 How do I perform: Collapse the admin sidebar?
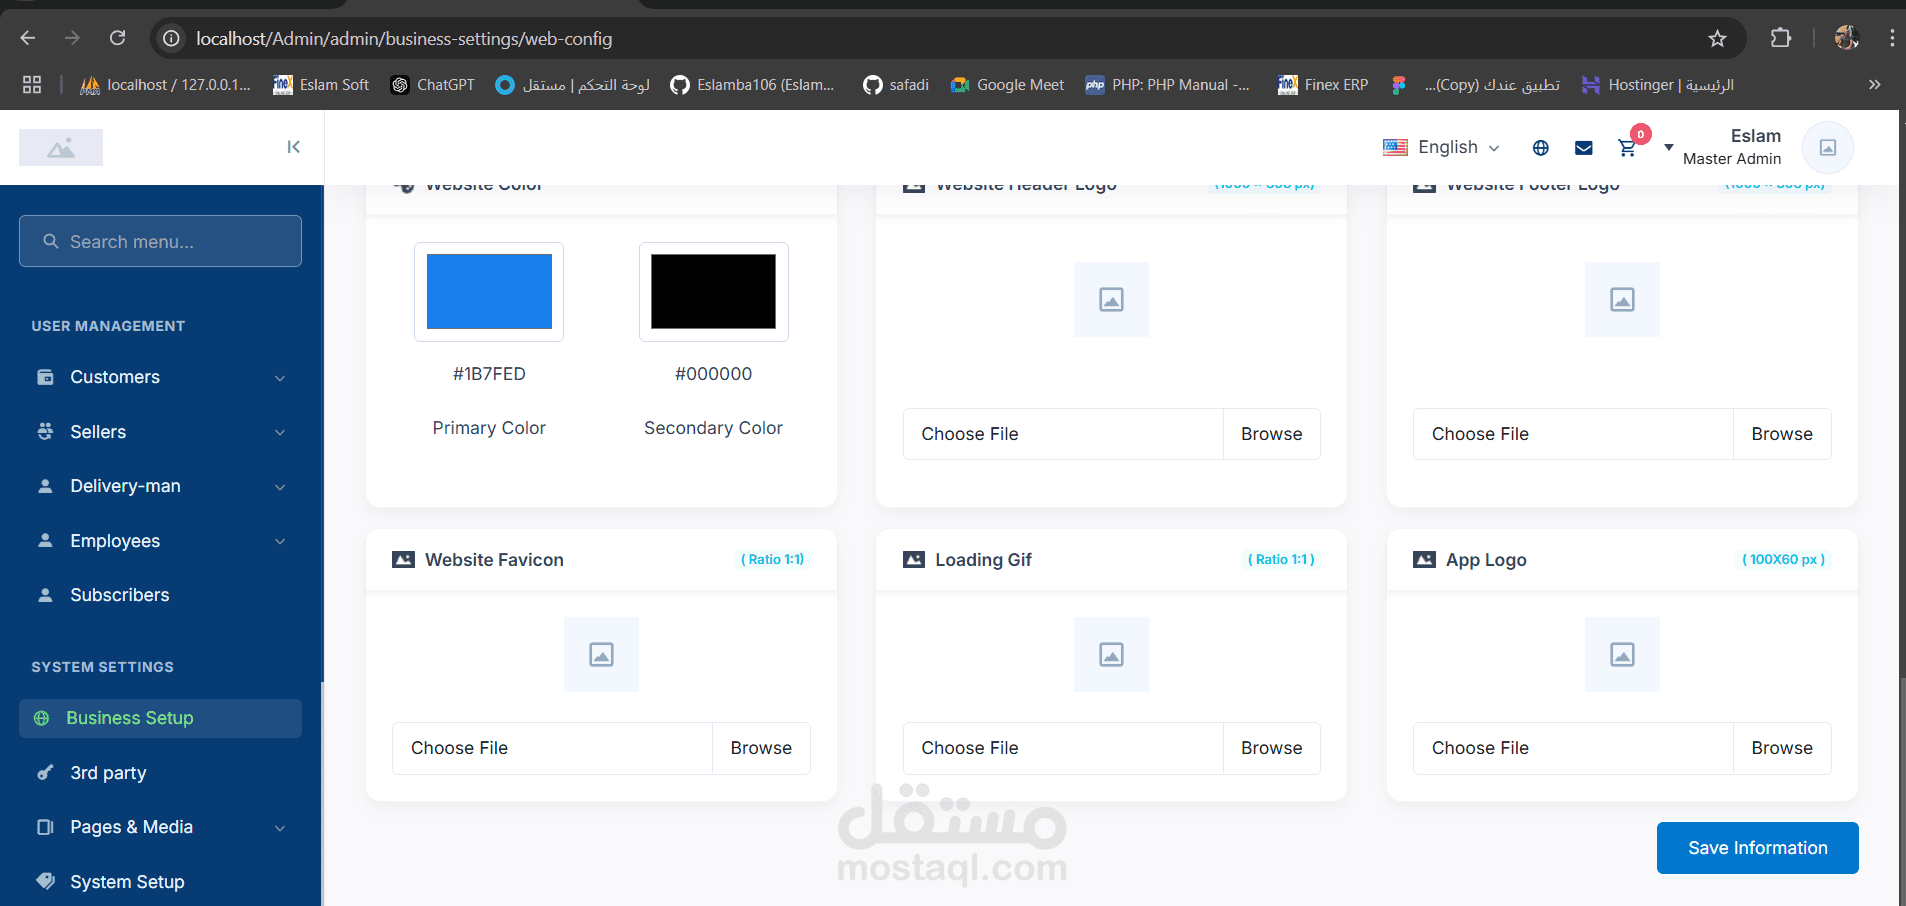(293, 147)
